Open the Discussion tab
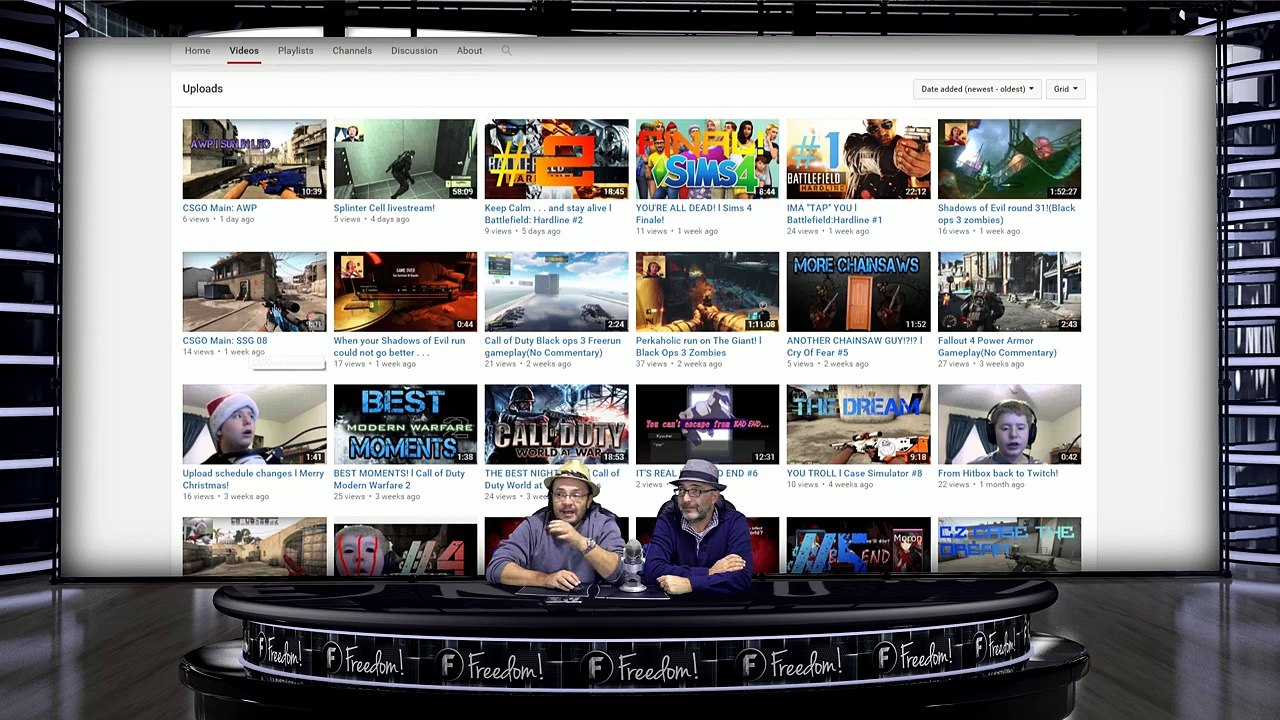1280x720 pixels. [414, 51]
